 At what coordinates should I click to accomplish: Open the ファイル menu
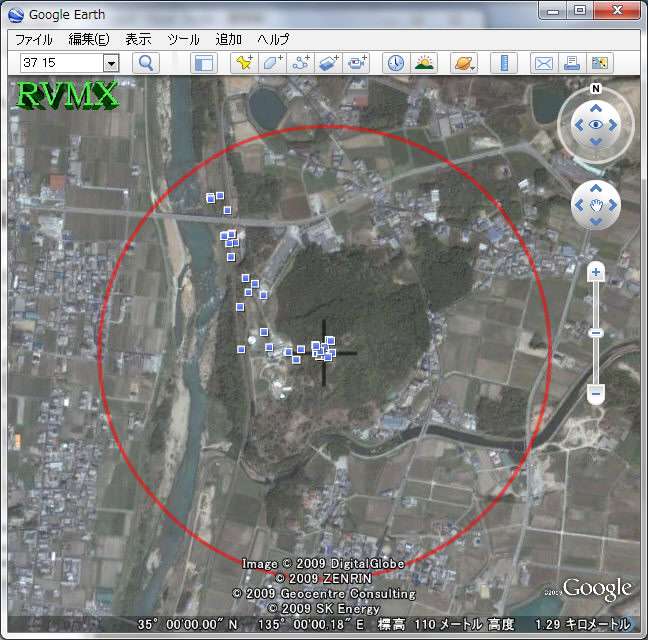pos(34,39)
